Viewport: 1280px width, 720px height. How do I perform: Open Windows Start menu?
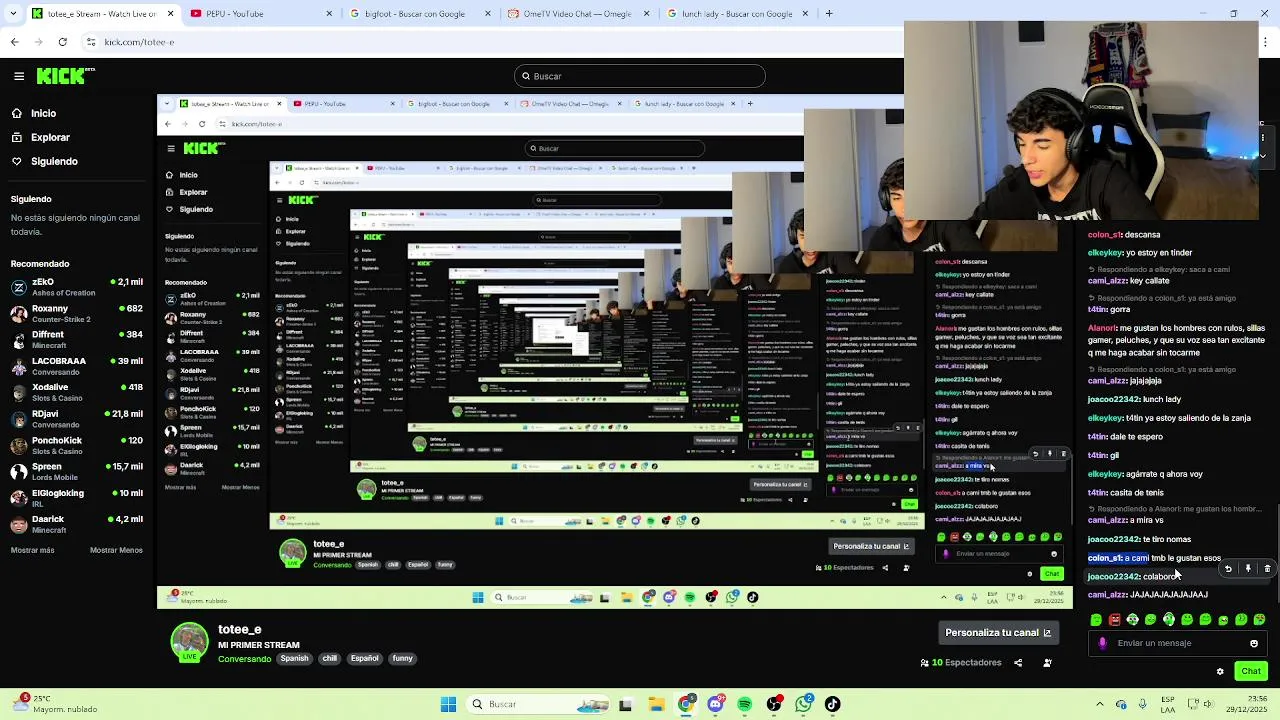(449, 704)
